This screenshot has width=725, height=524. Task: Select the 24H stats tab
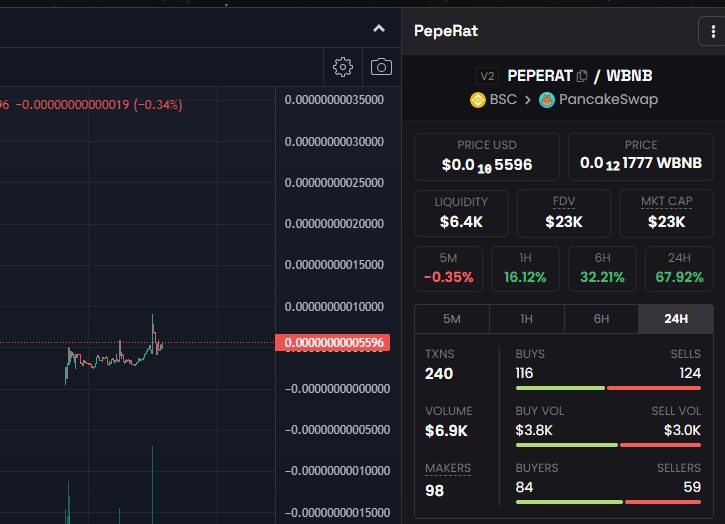click(676, 319)
